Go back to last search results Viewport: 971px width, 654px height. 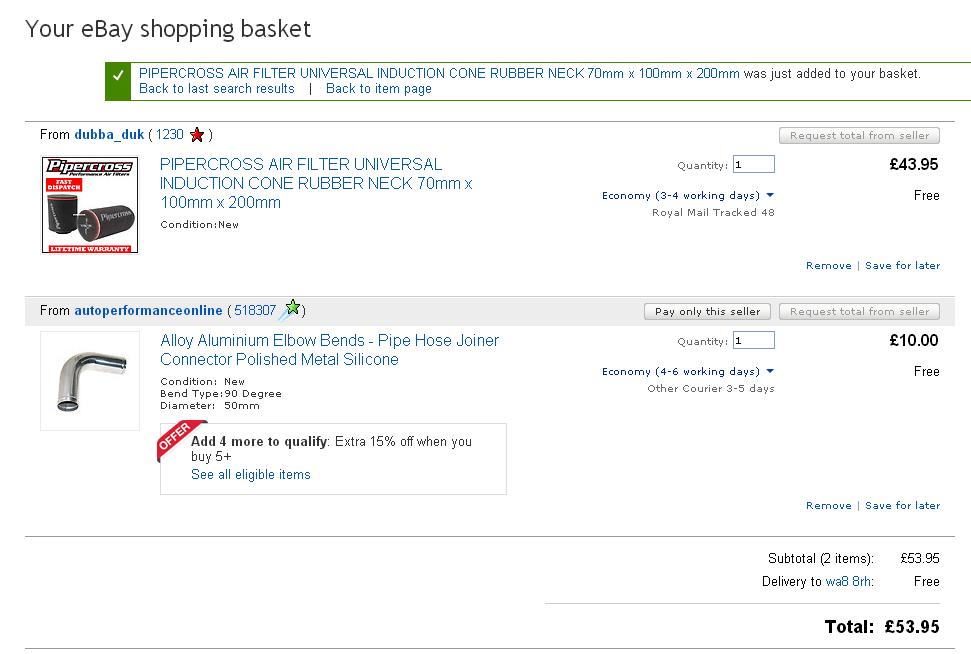217,89
